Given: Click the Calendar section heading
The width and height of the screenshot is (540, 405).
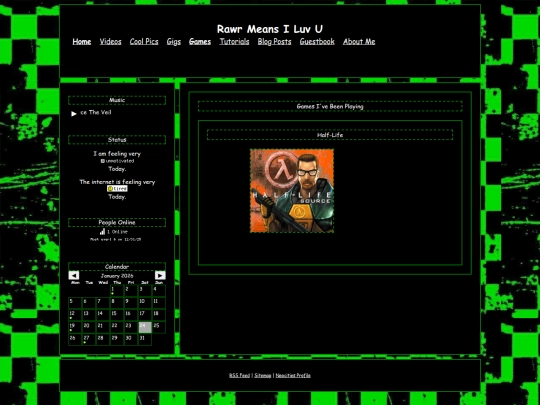Looking at the screenshot, I should [117, 267].
